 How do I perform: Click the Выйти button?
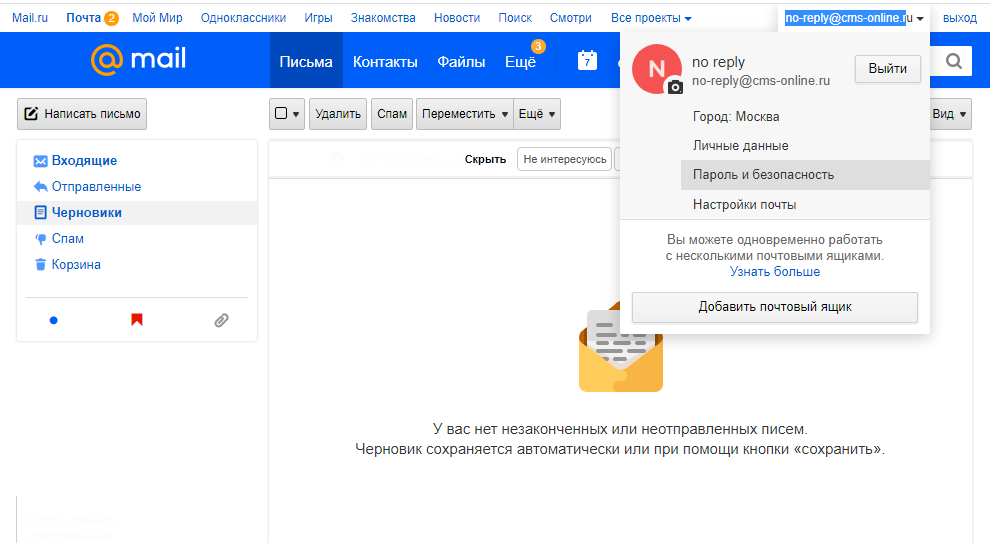click(887, 68)
